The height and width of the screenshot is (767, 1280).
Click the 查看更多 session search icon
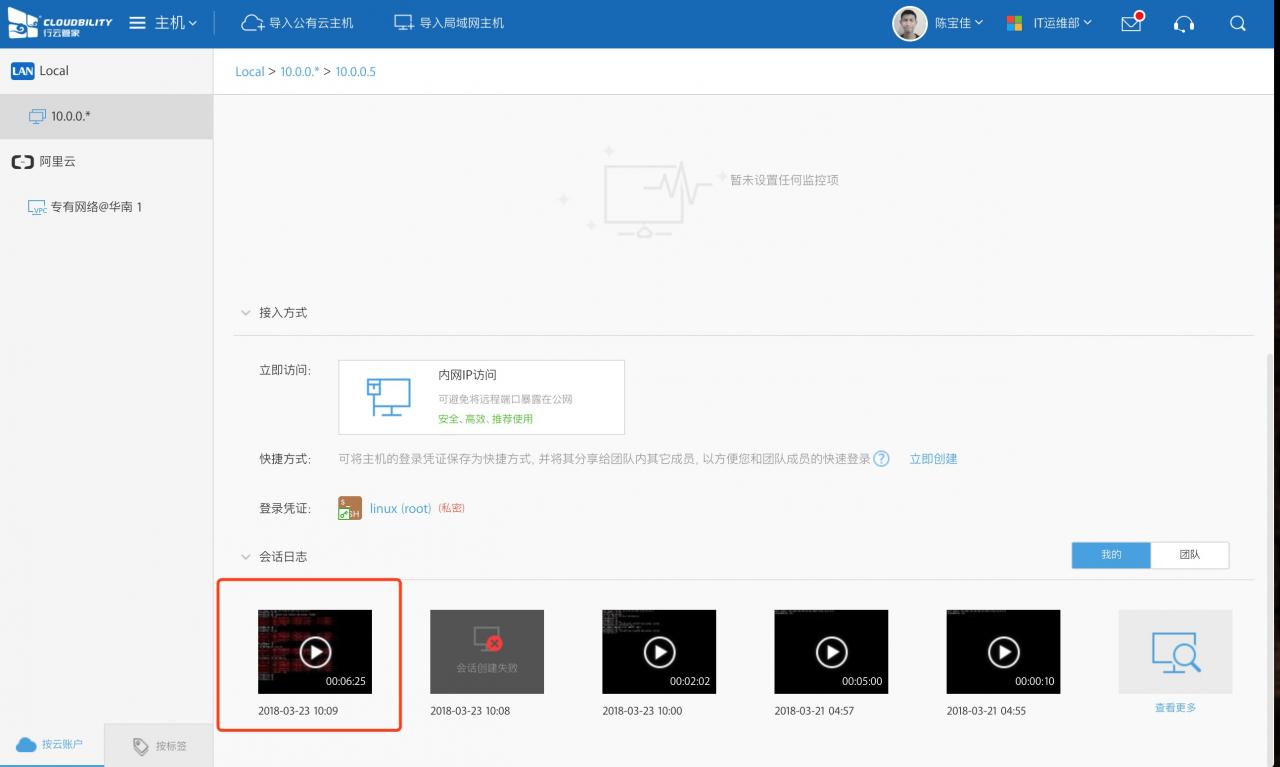(x=1175, y=652)
